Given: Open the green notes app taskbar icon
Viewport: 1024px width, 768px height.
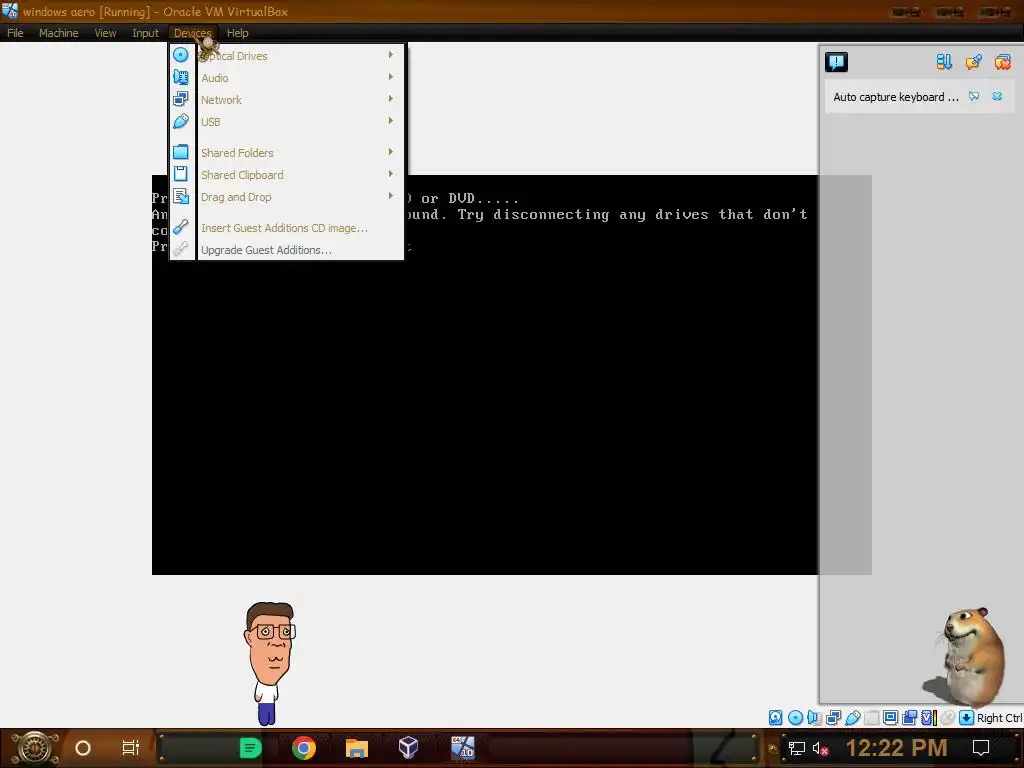Looking at the screenshot, I should pyautogui.click(x=250, y=748).
